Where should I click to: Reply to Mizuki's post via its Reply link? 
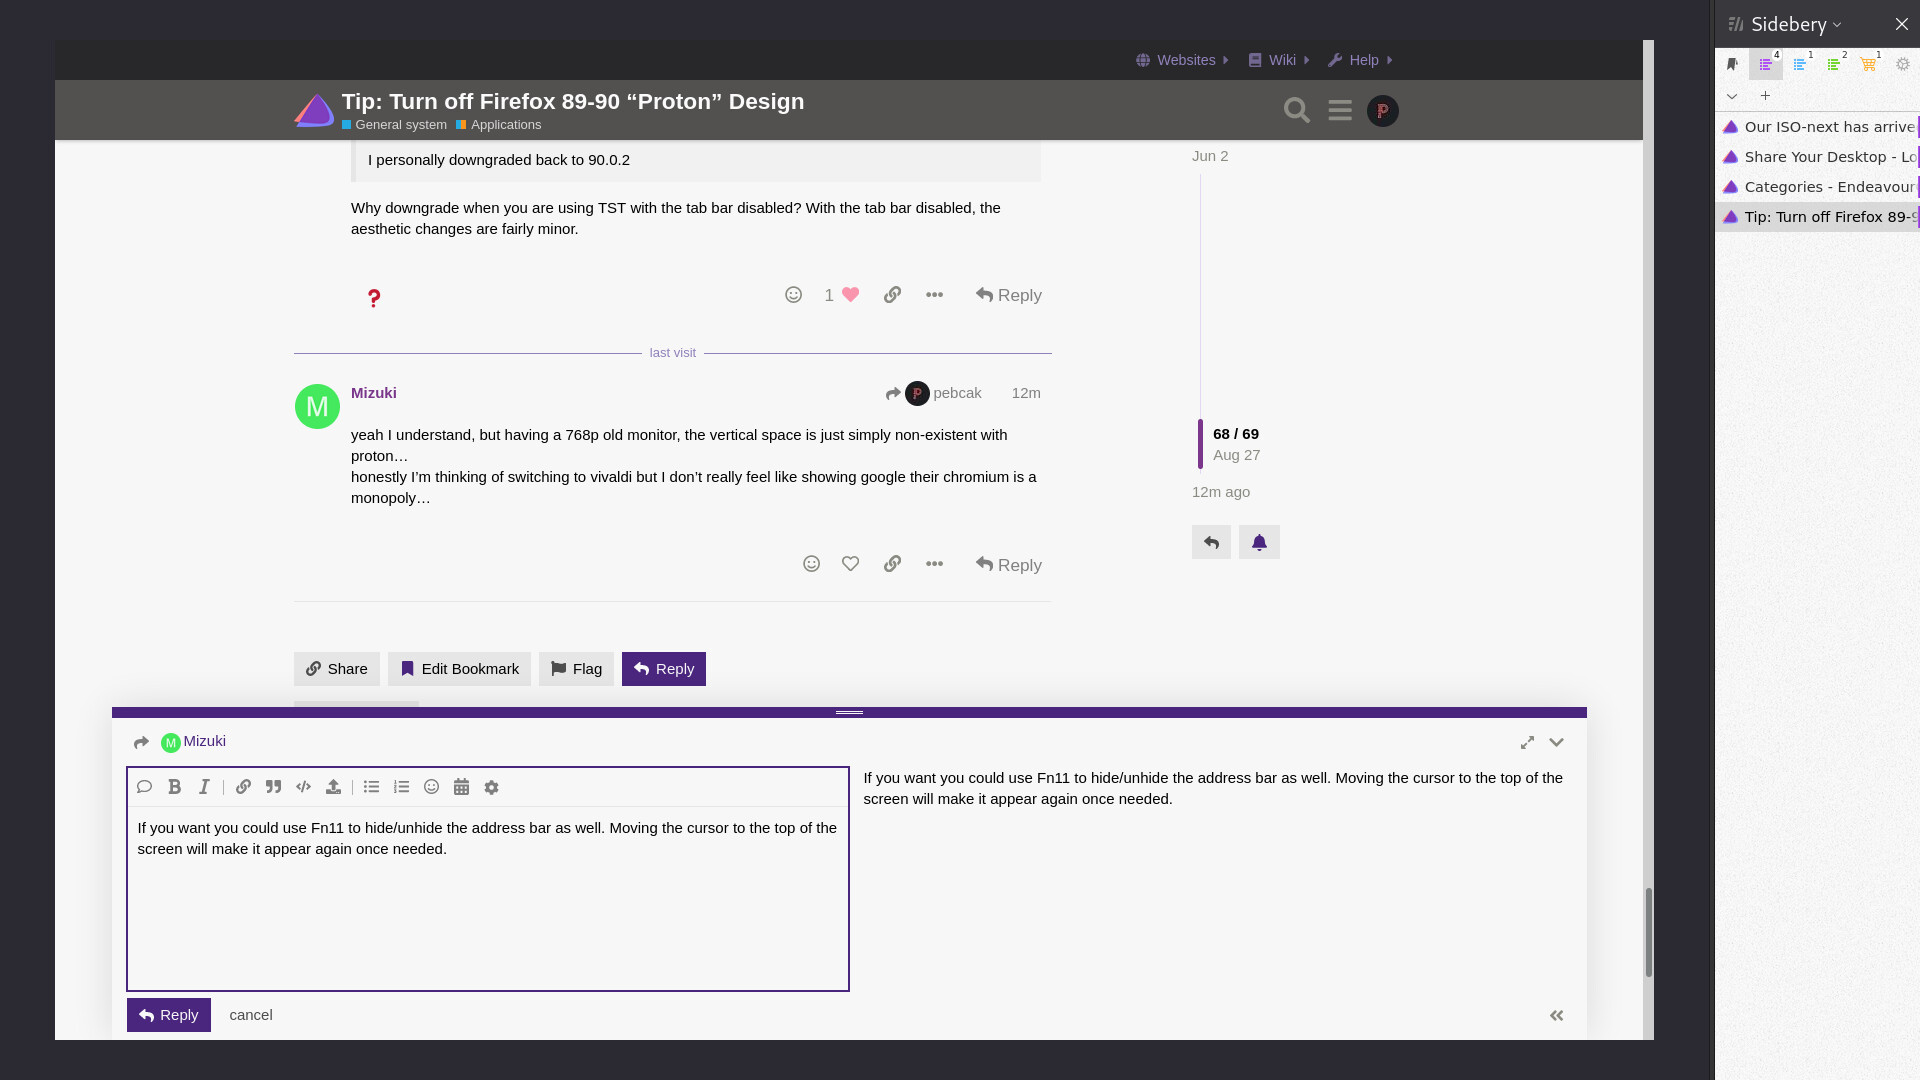(x=1008, y=565)
